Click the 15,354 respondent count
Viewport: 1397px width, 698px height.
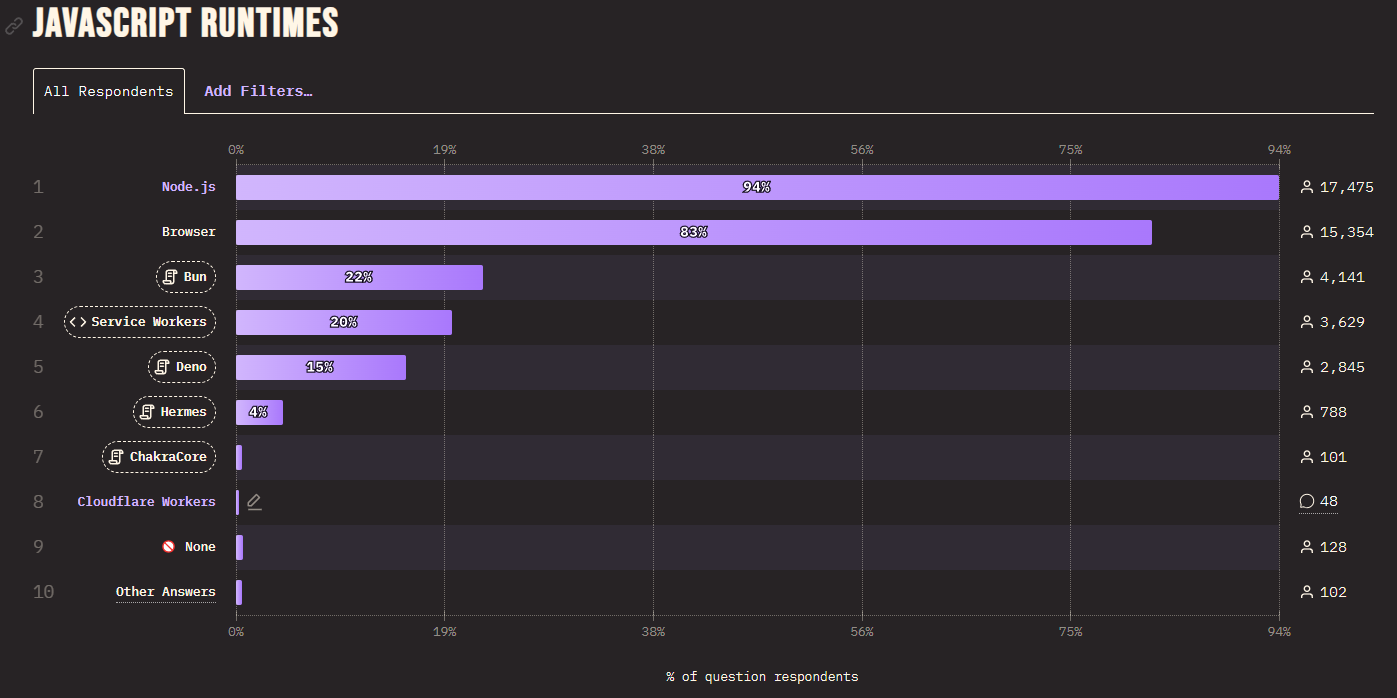pos(1347,232)
